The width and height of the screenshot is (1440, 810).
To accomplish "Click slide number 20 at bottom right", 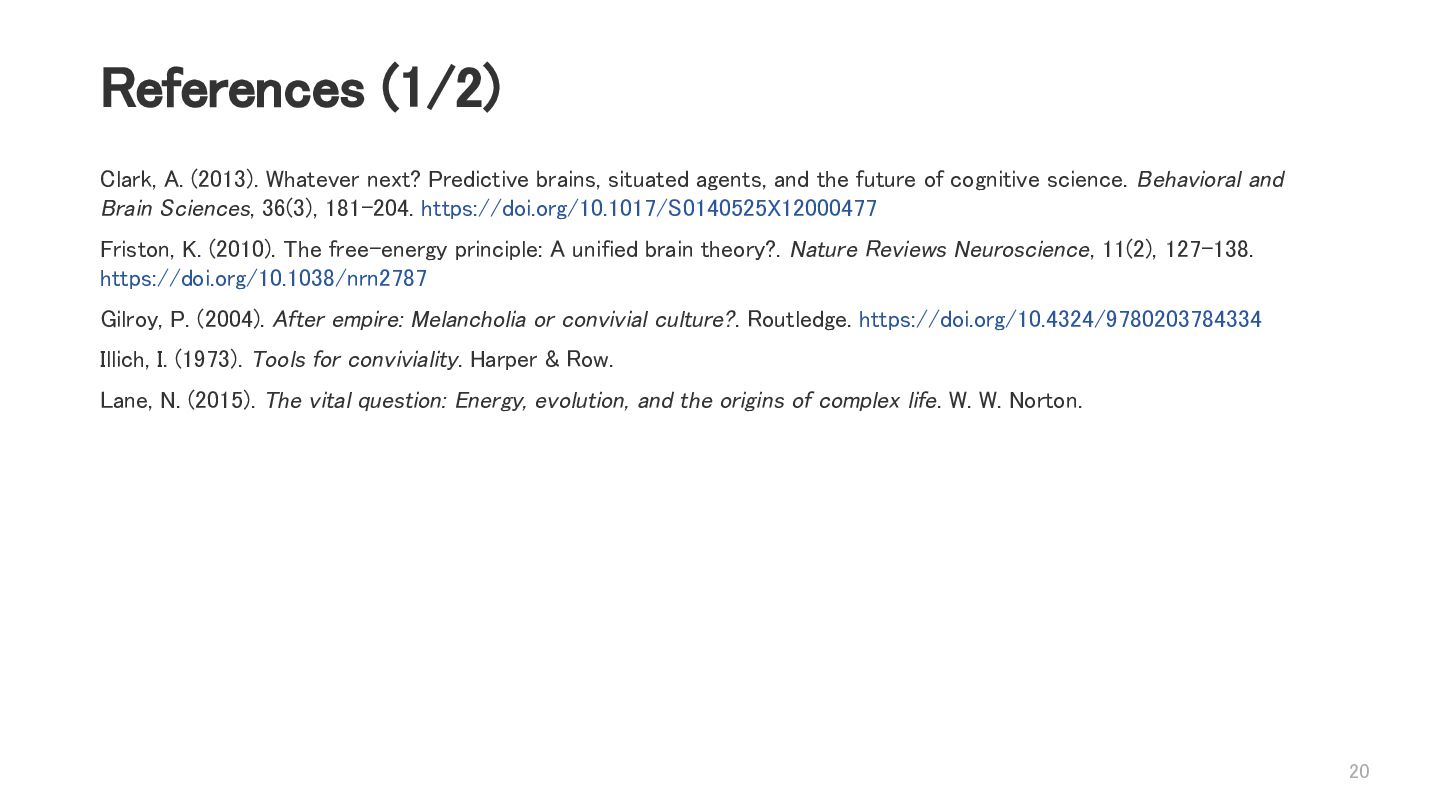I will pos(1358,771).
